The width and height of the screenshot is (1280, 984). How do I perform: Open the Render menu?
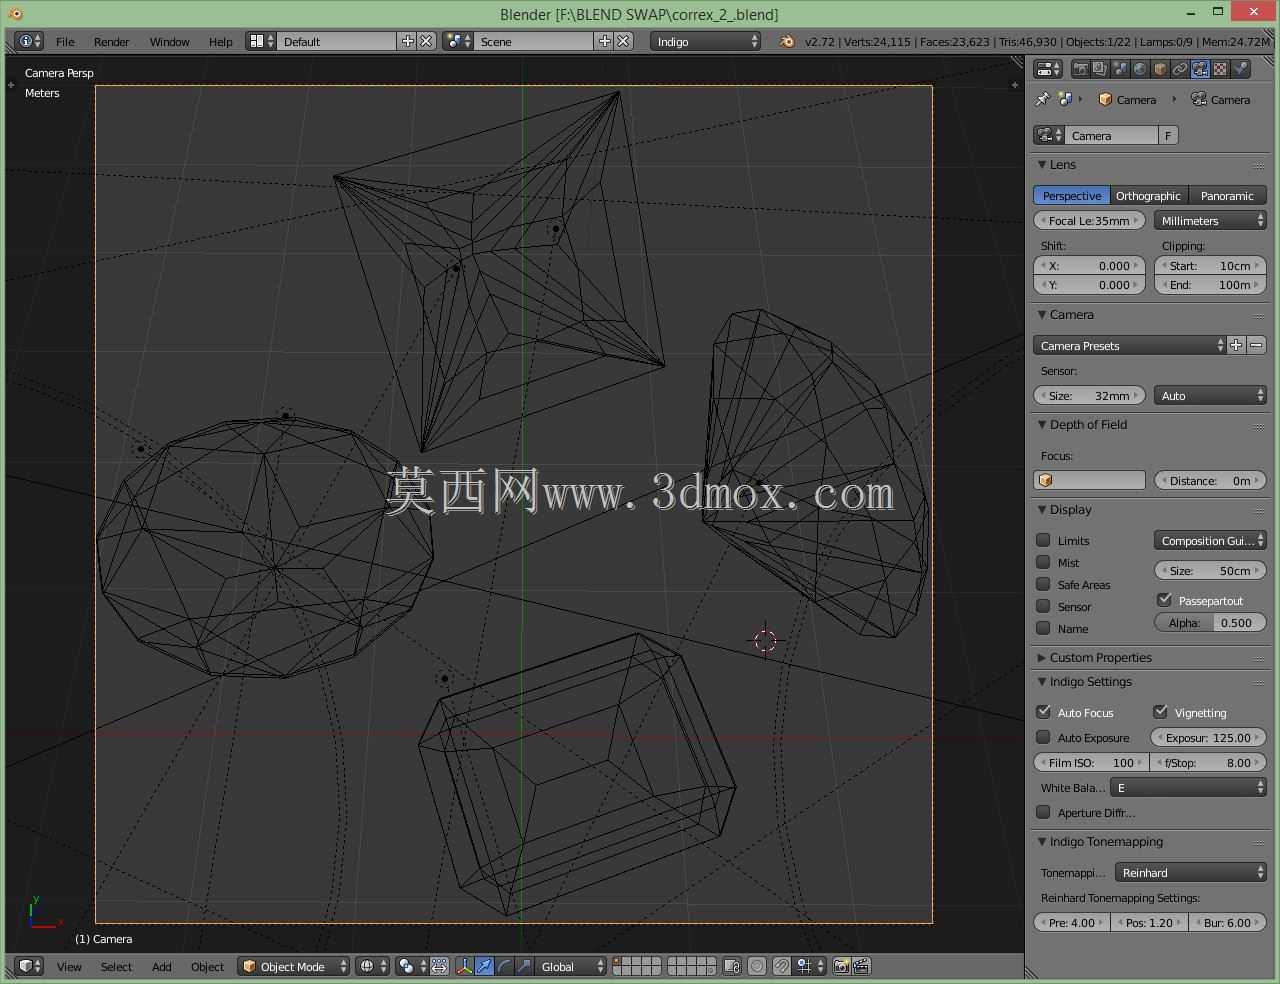point(112,41)
